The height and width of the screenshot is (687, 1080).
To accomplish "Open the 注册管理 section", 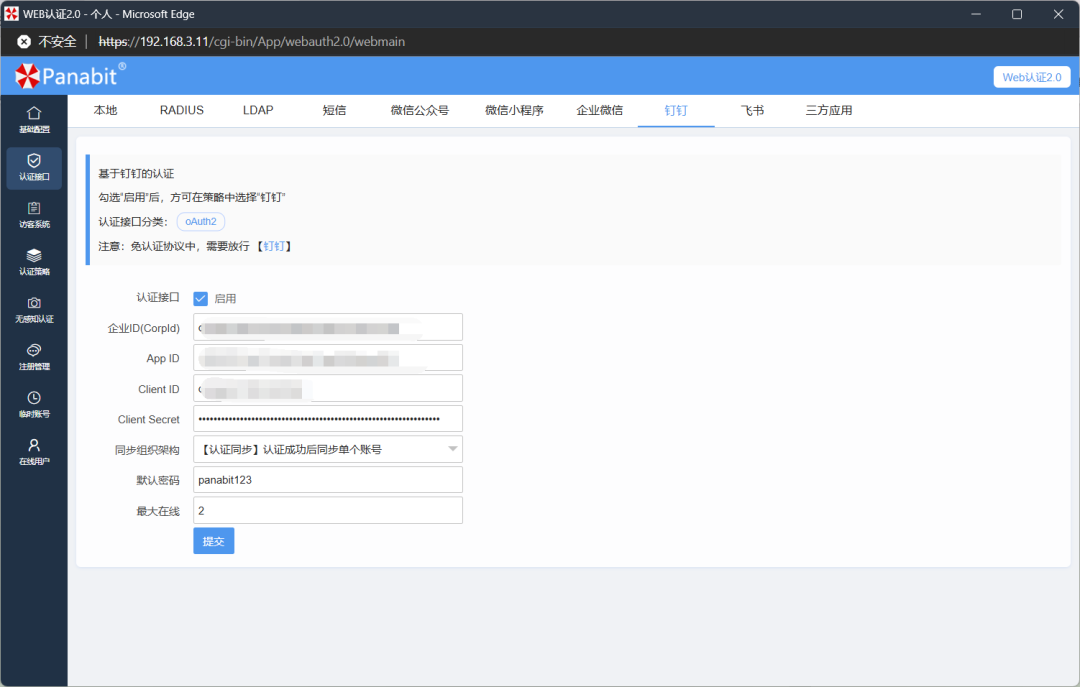I will tap(34, 358).
